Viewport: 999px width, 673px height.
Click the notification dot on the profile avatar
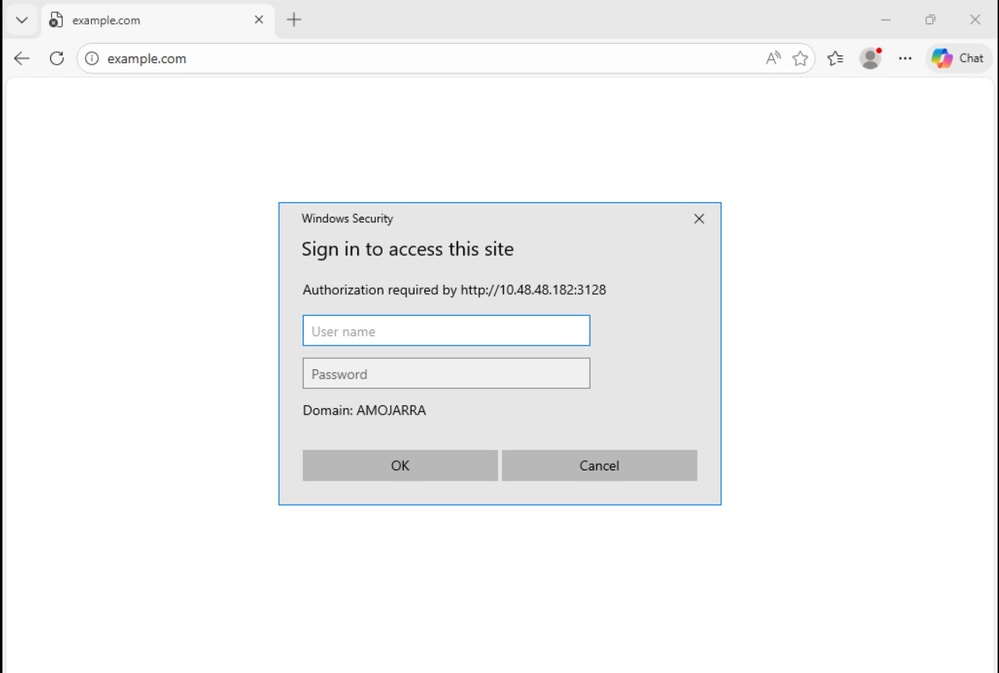click(879, 49)
